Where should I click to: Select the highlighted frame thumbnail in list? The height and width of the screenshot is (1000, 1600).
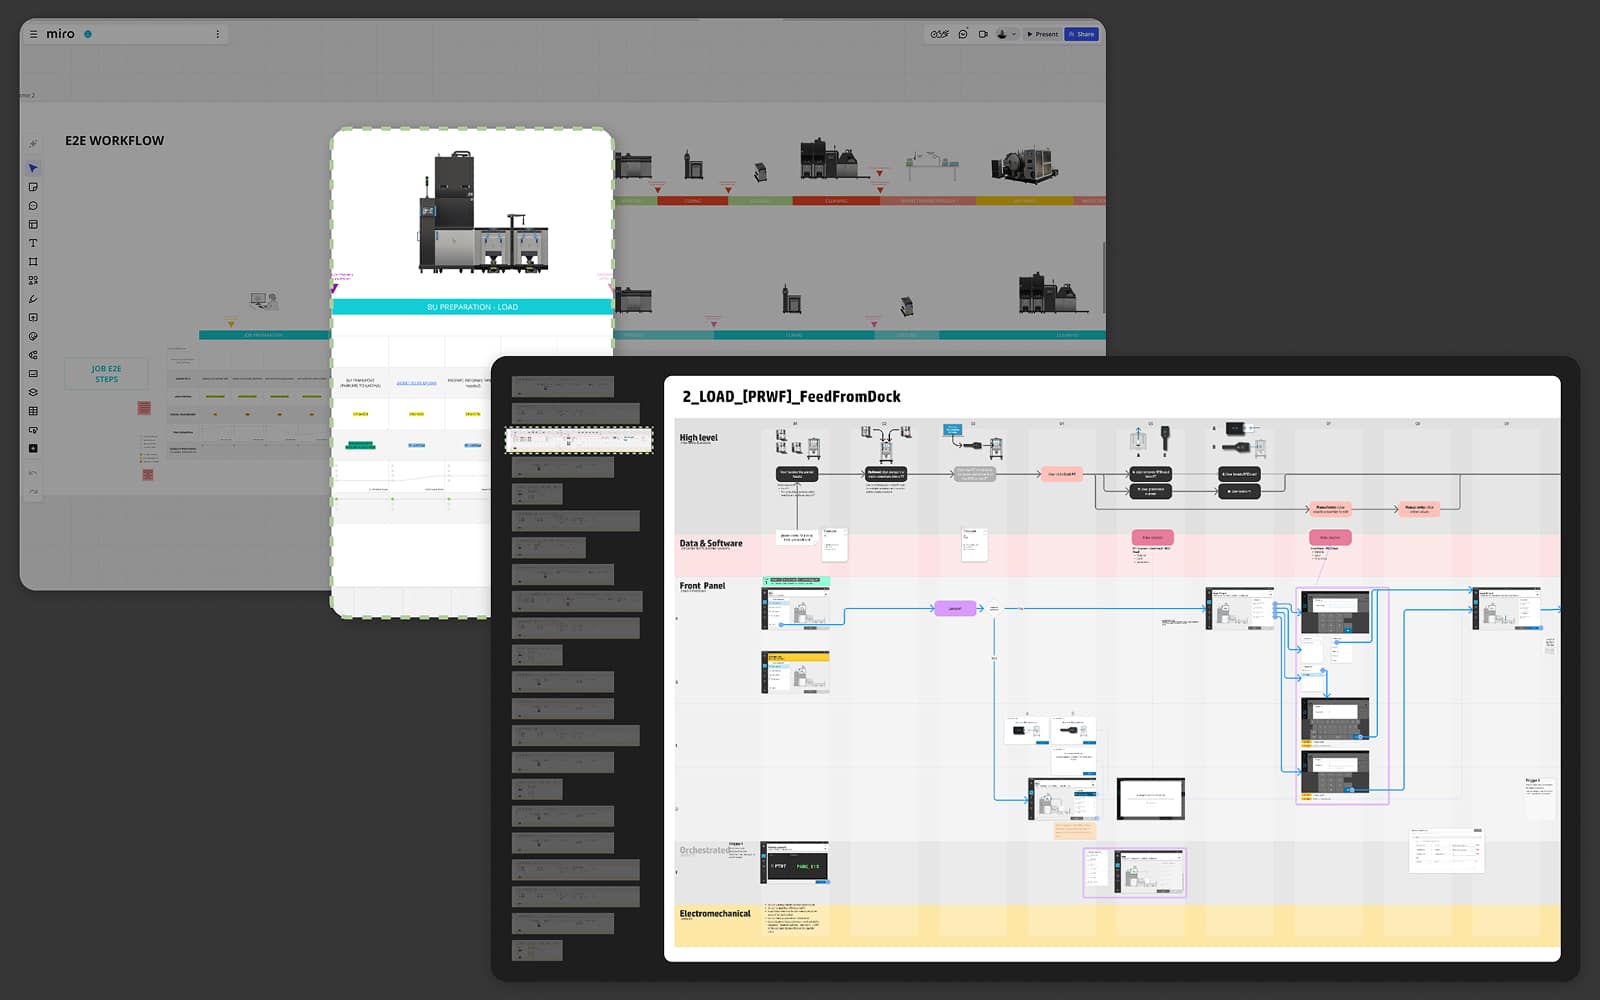coord(579,440)
